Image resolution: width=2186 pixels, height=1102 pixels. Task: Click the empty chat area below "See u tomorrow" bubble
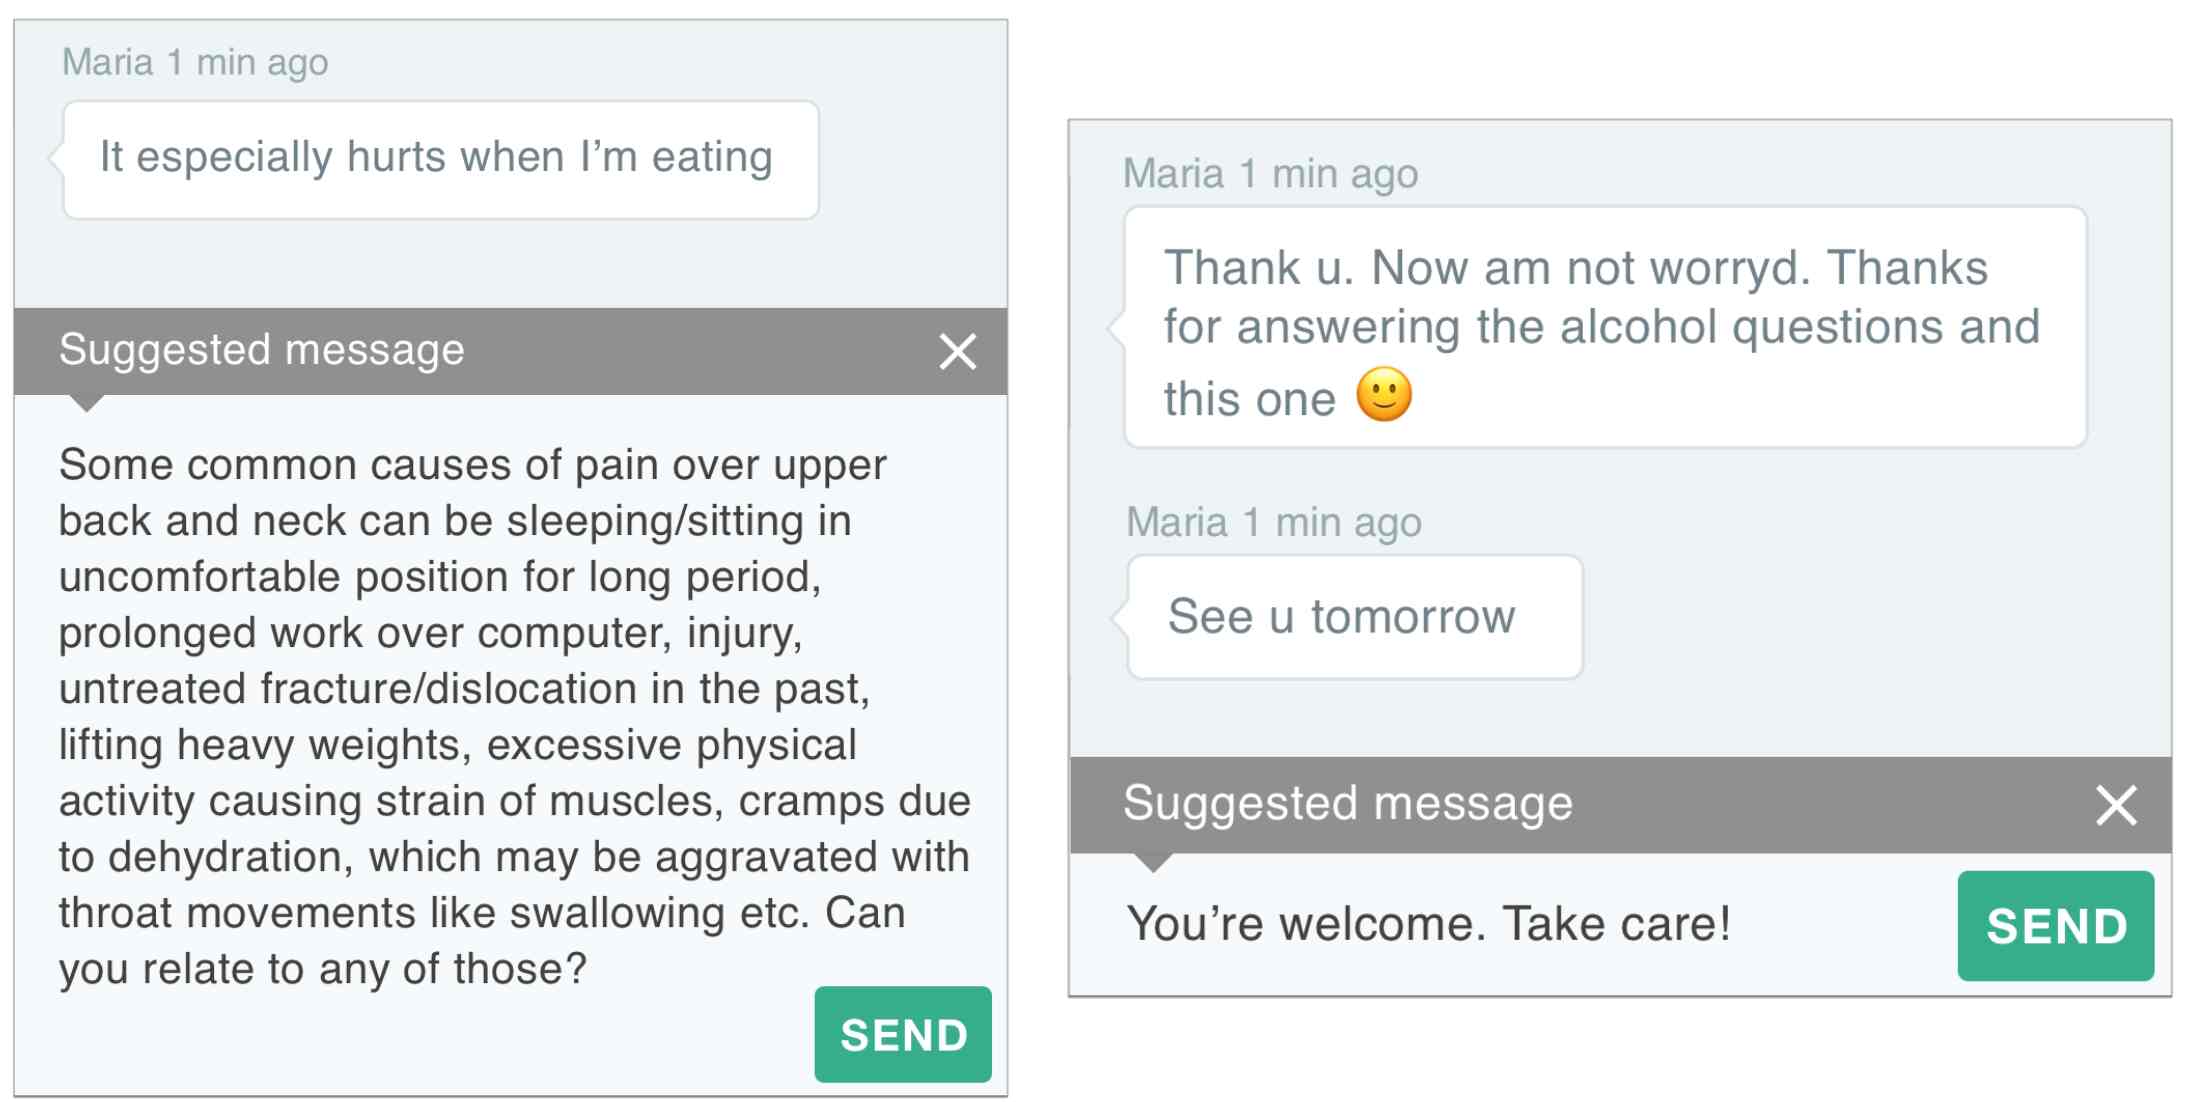[1620, 718]
